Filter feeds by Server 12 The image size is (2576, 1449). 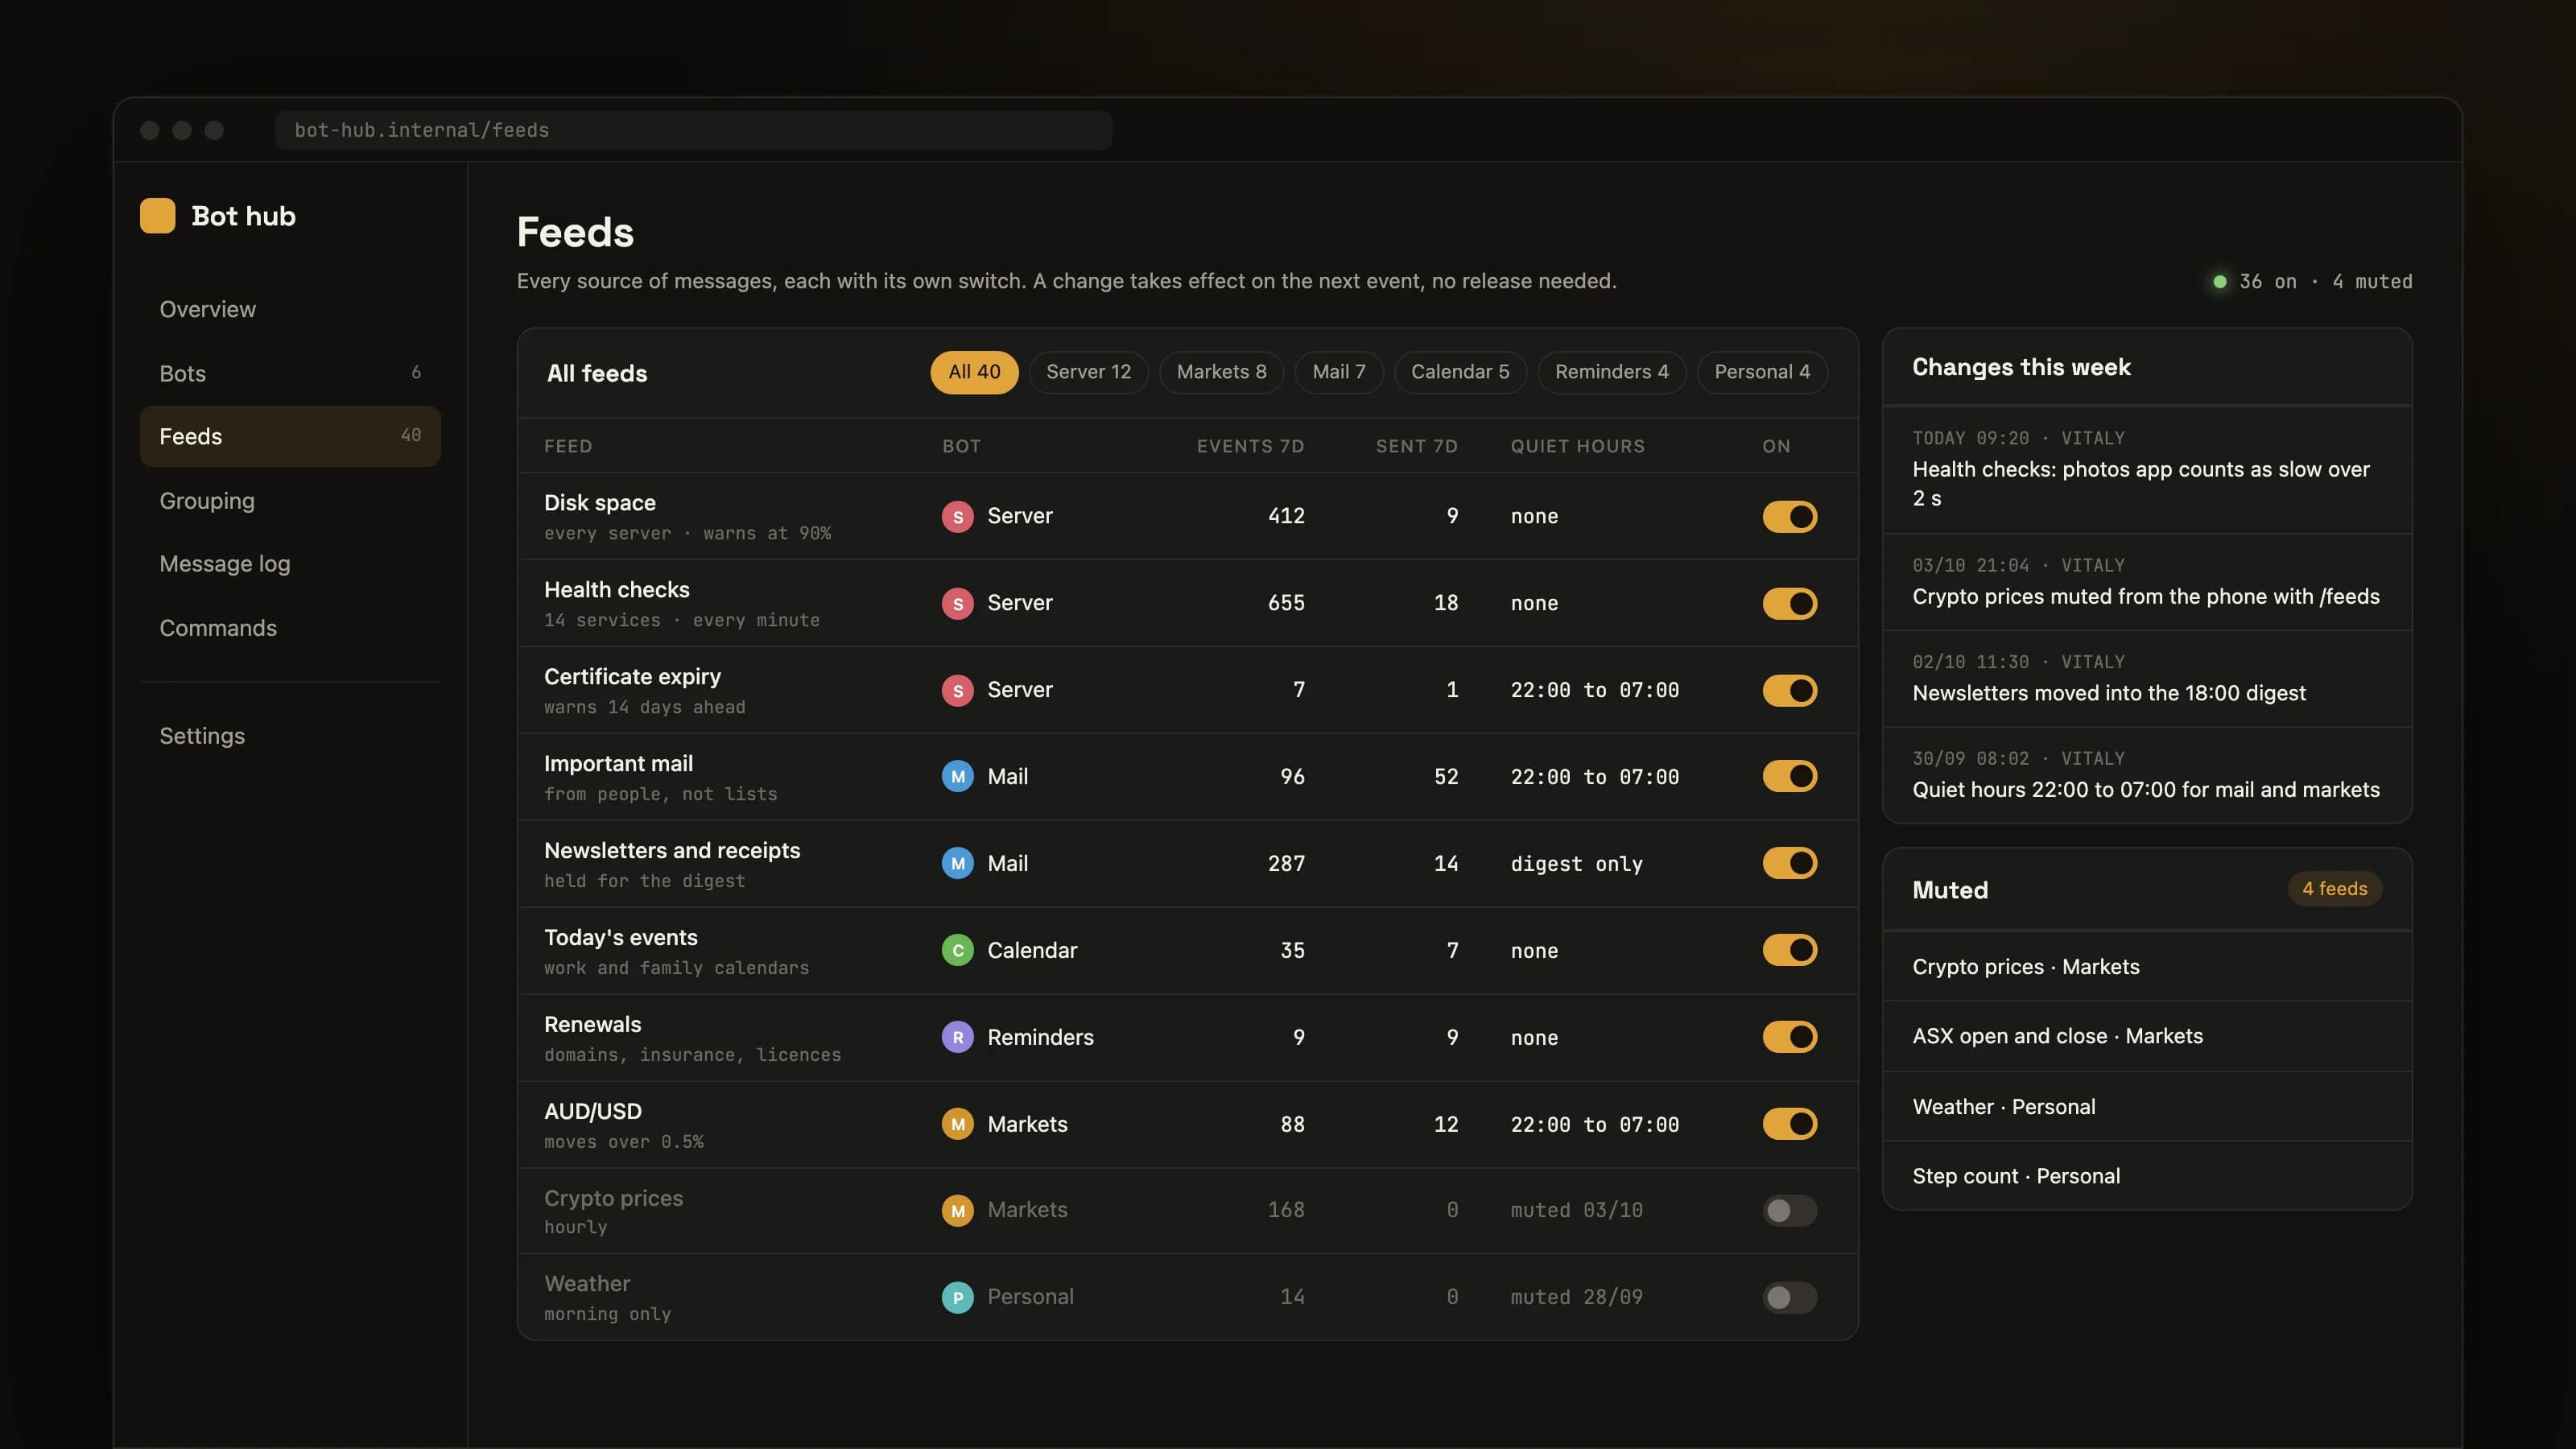click(1088, 372)
